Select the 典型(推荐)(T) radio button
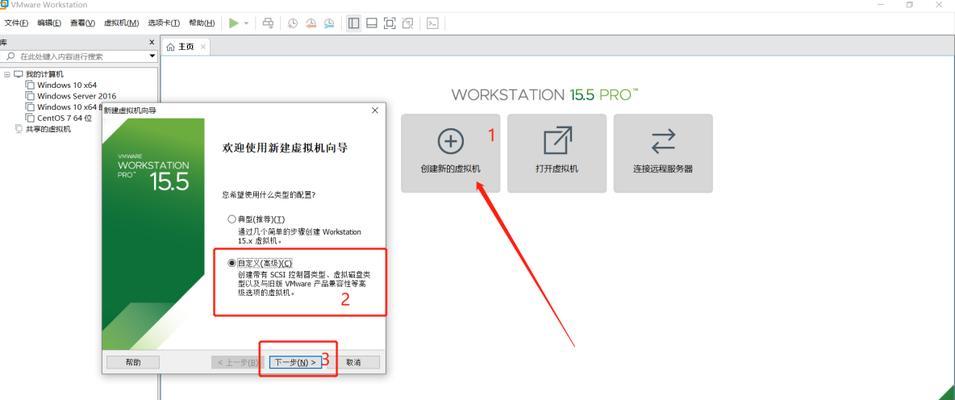The height and width of the screenshot is (400, 955). point(231,219)
